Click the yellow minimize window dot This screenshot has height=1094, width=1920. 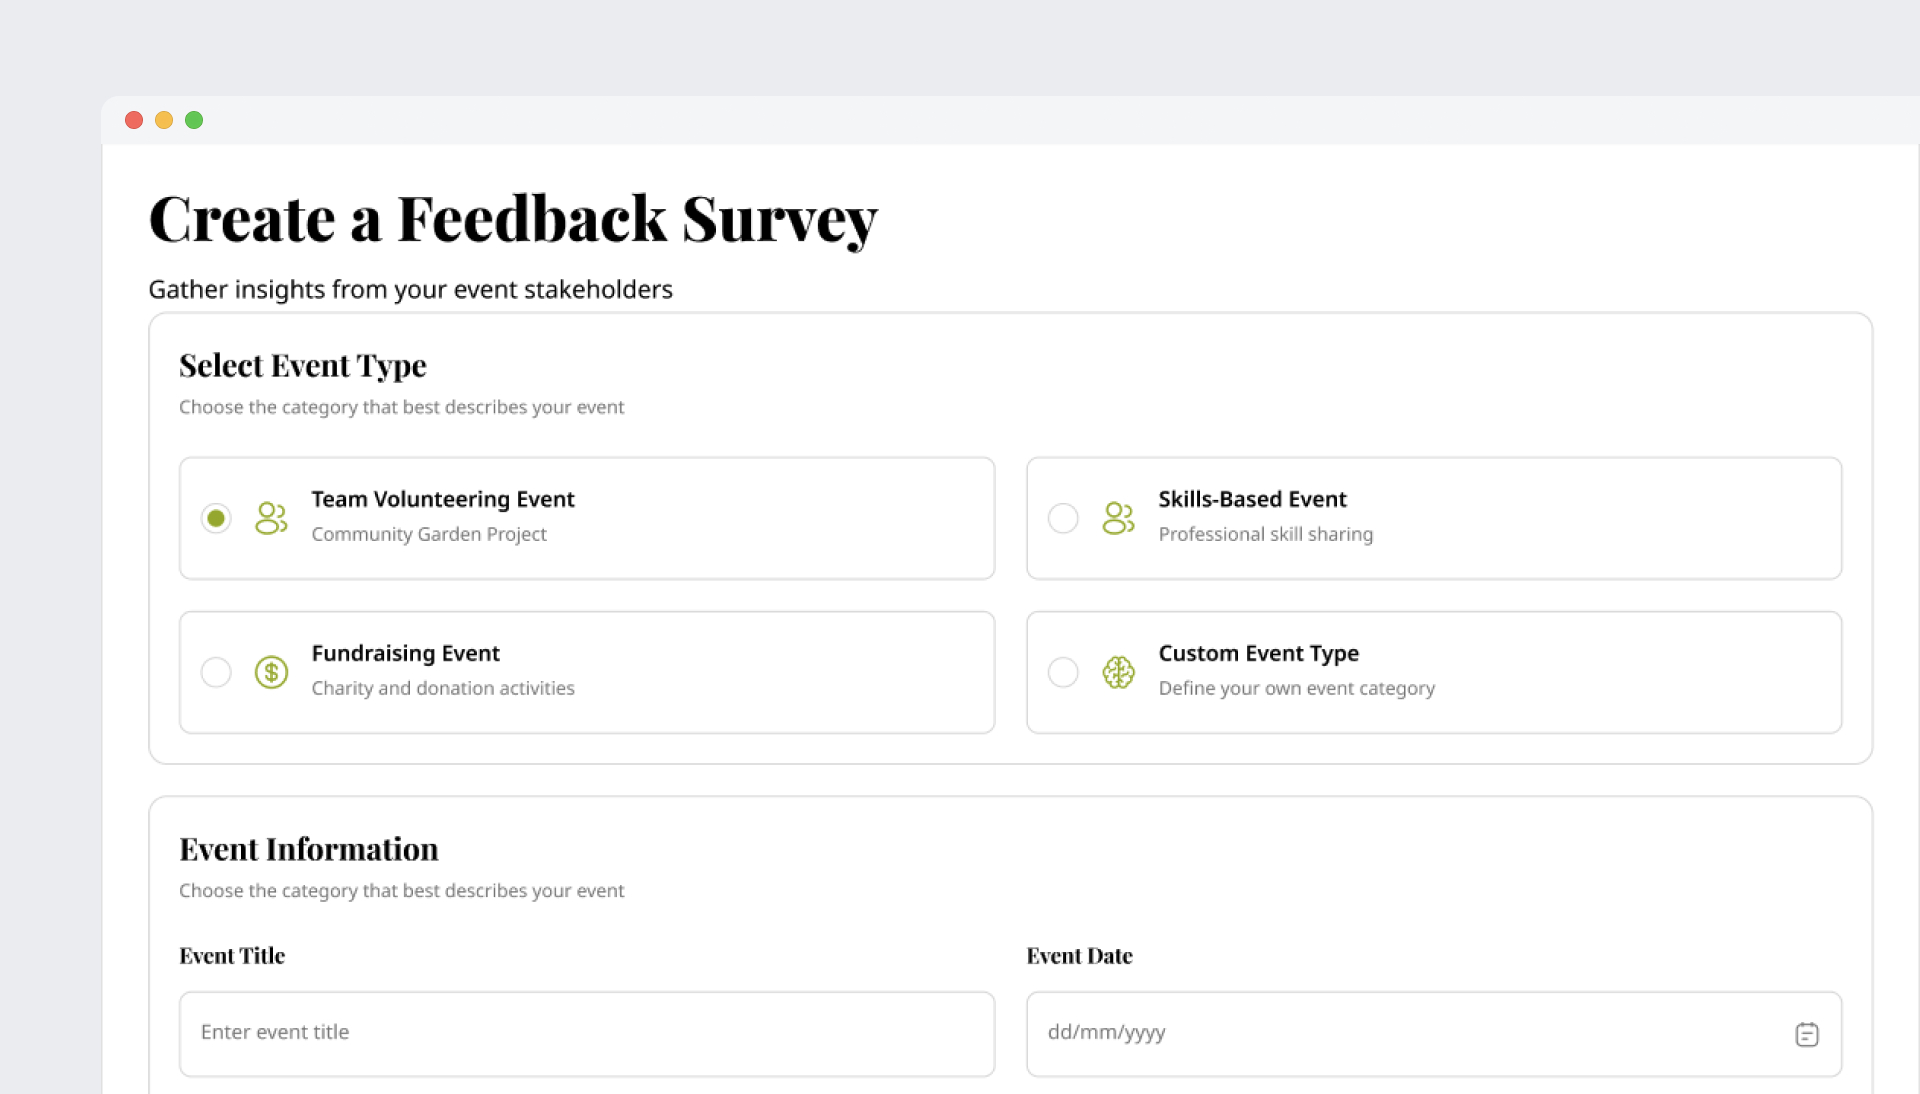(164, 120)
